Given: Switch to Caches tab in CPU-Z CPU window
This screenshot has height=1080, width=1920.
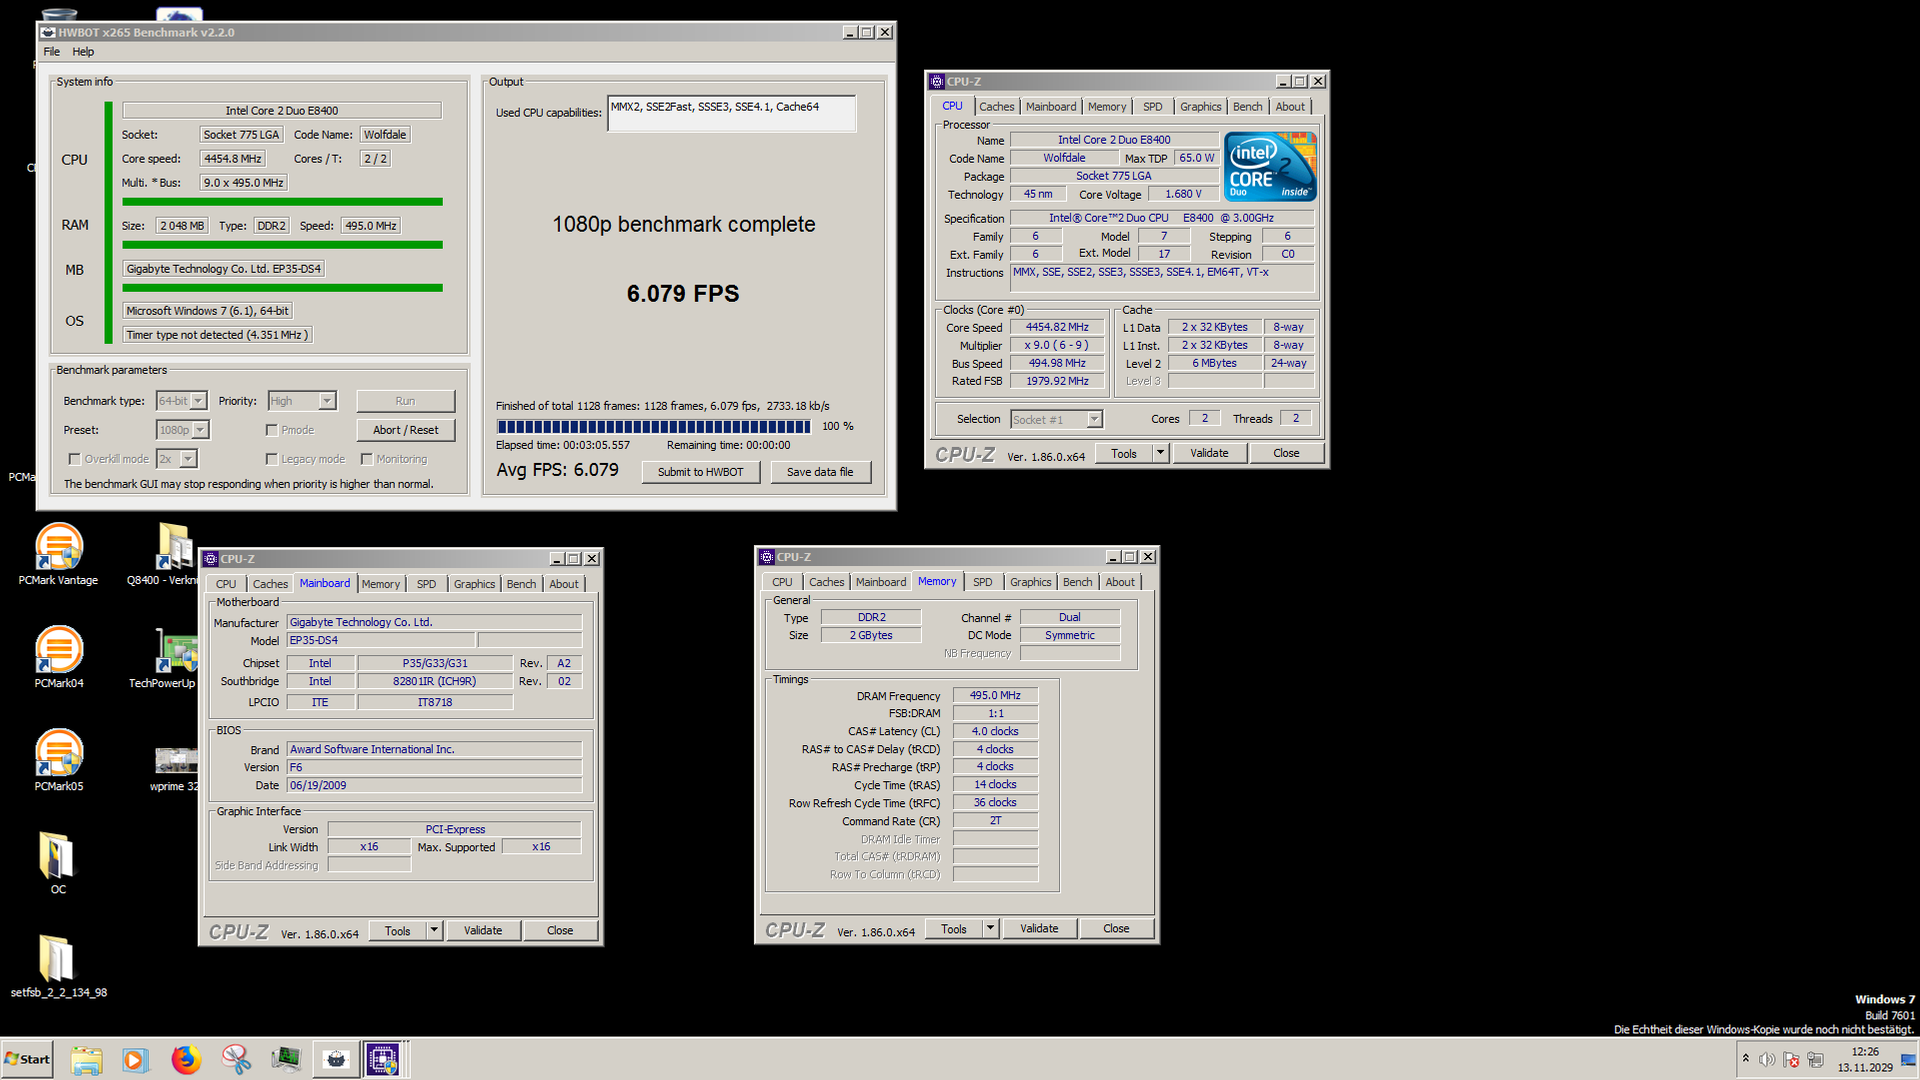Looking at the screenshot, I should [996, 107].
